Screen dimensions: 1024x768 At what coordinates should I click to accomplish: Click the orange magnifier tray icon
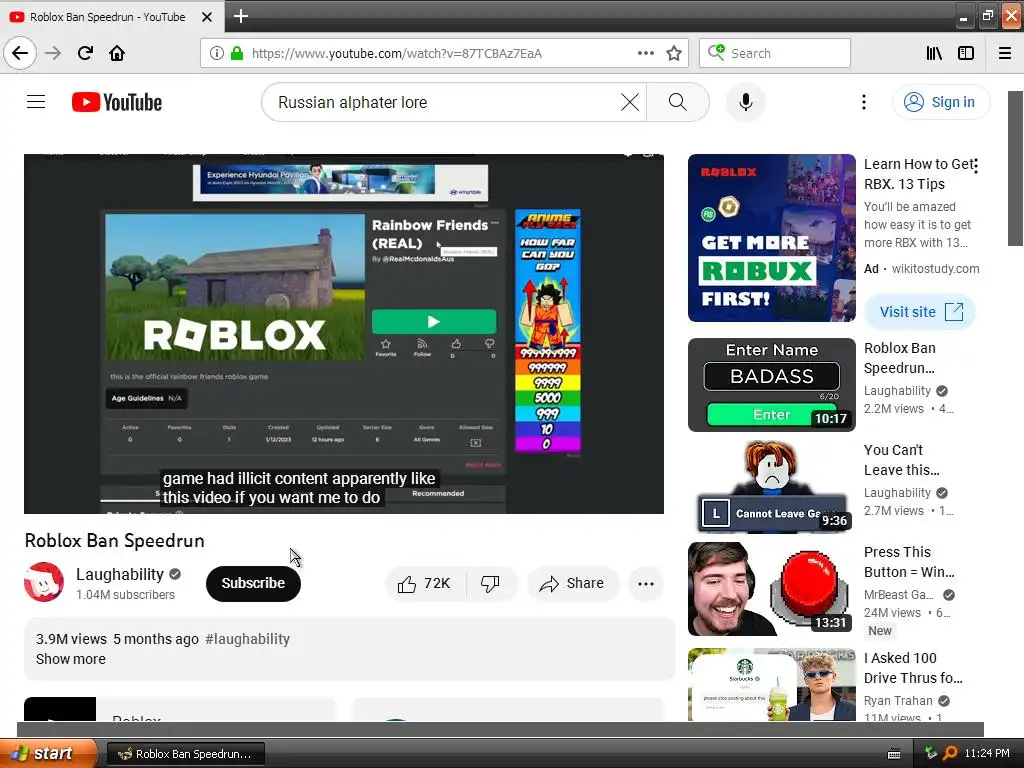click(950, 753)
